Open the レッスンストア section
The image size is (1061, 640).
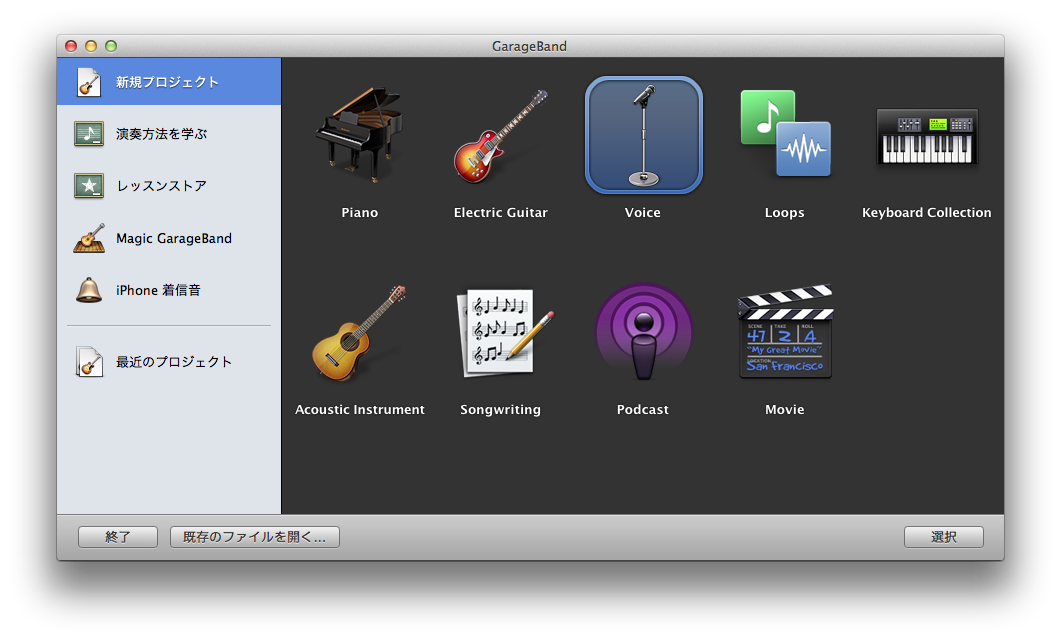(x=168, y=186)
